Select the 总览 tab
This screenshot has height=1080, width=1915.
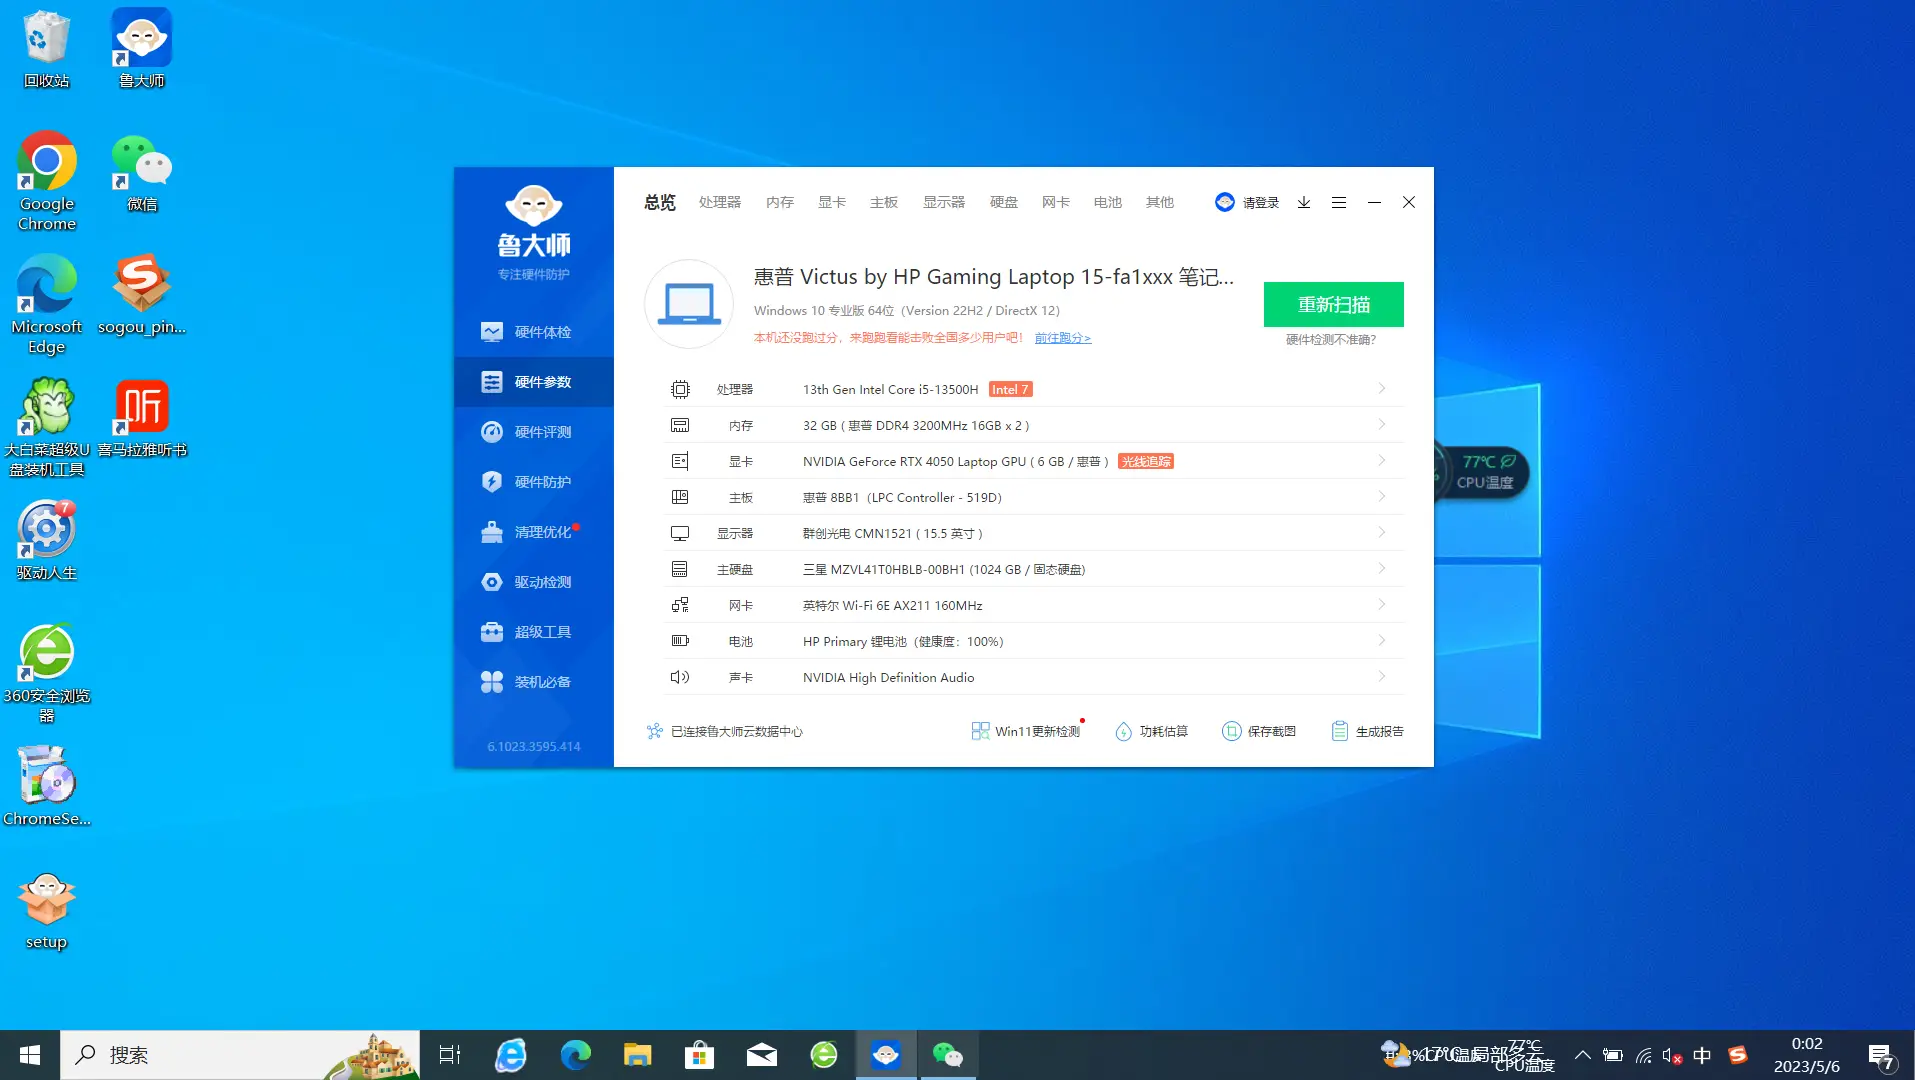coord(660,202)
